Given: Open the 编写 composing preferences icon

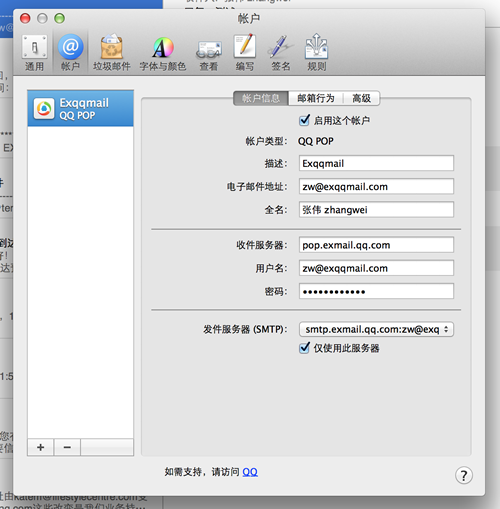Looking at the screenshot, I should (x=245, y=53).
